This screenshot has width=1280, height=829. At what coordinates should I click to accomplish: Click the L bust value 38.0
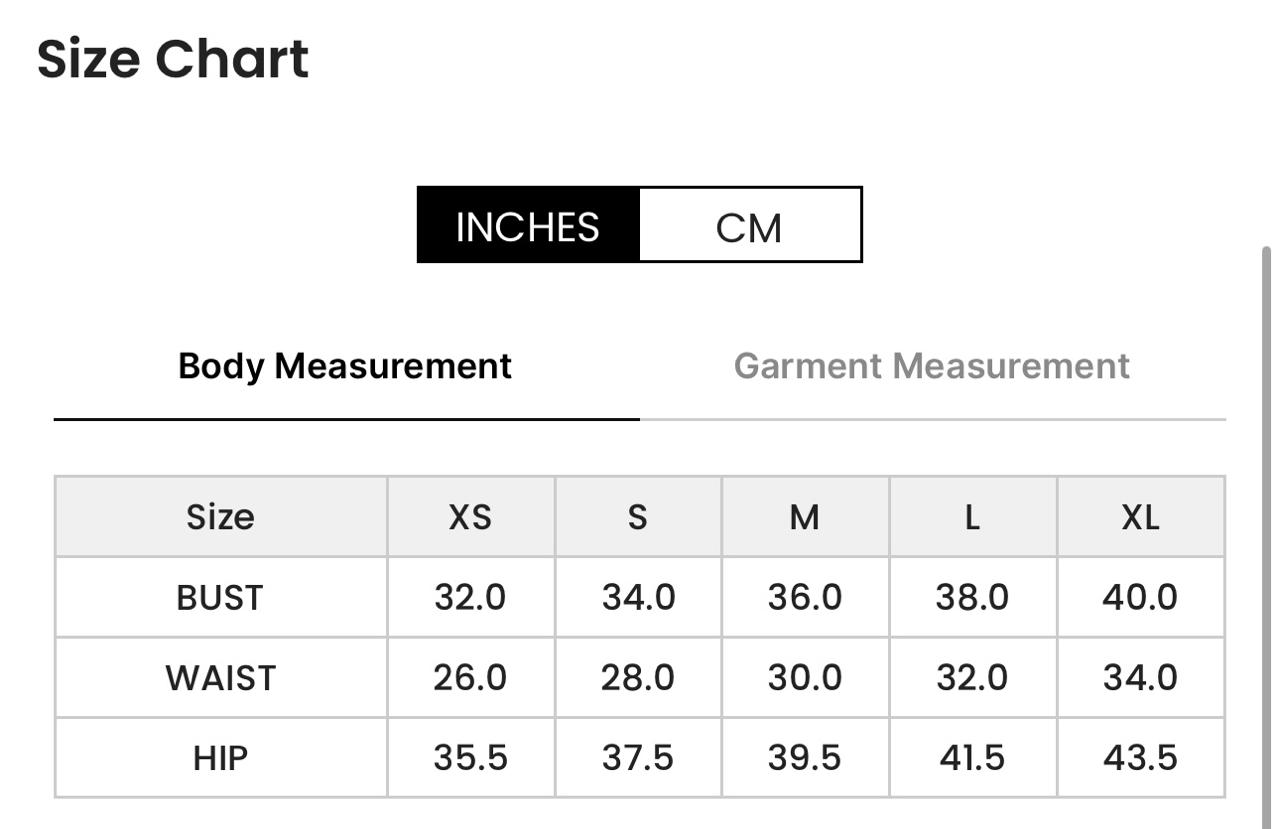point(972,597)
